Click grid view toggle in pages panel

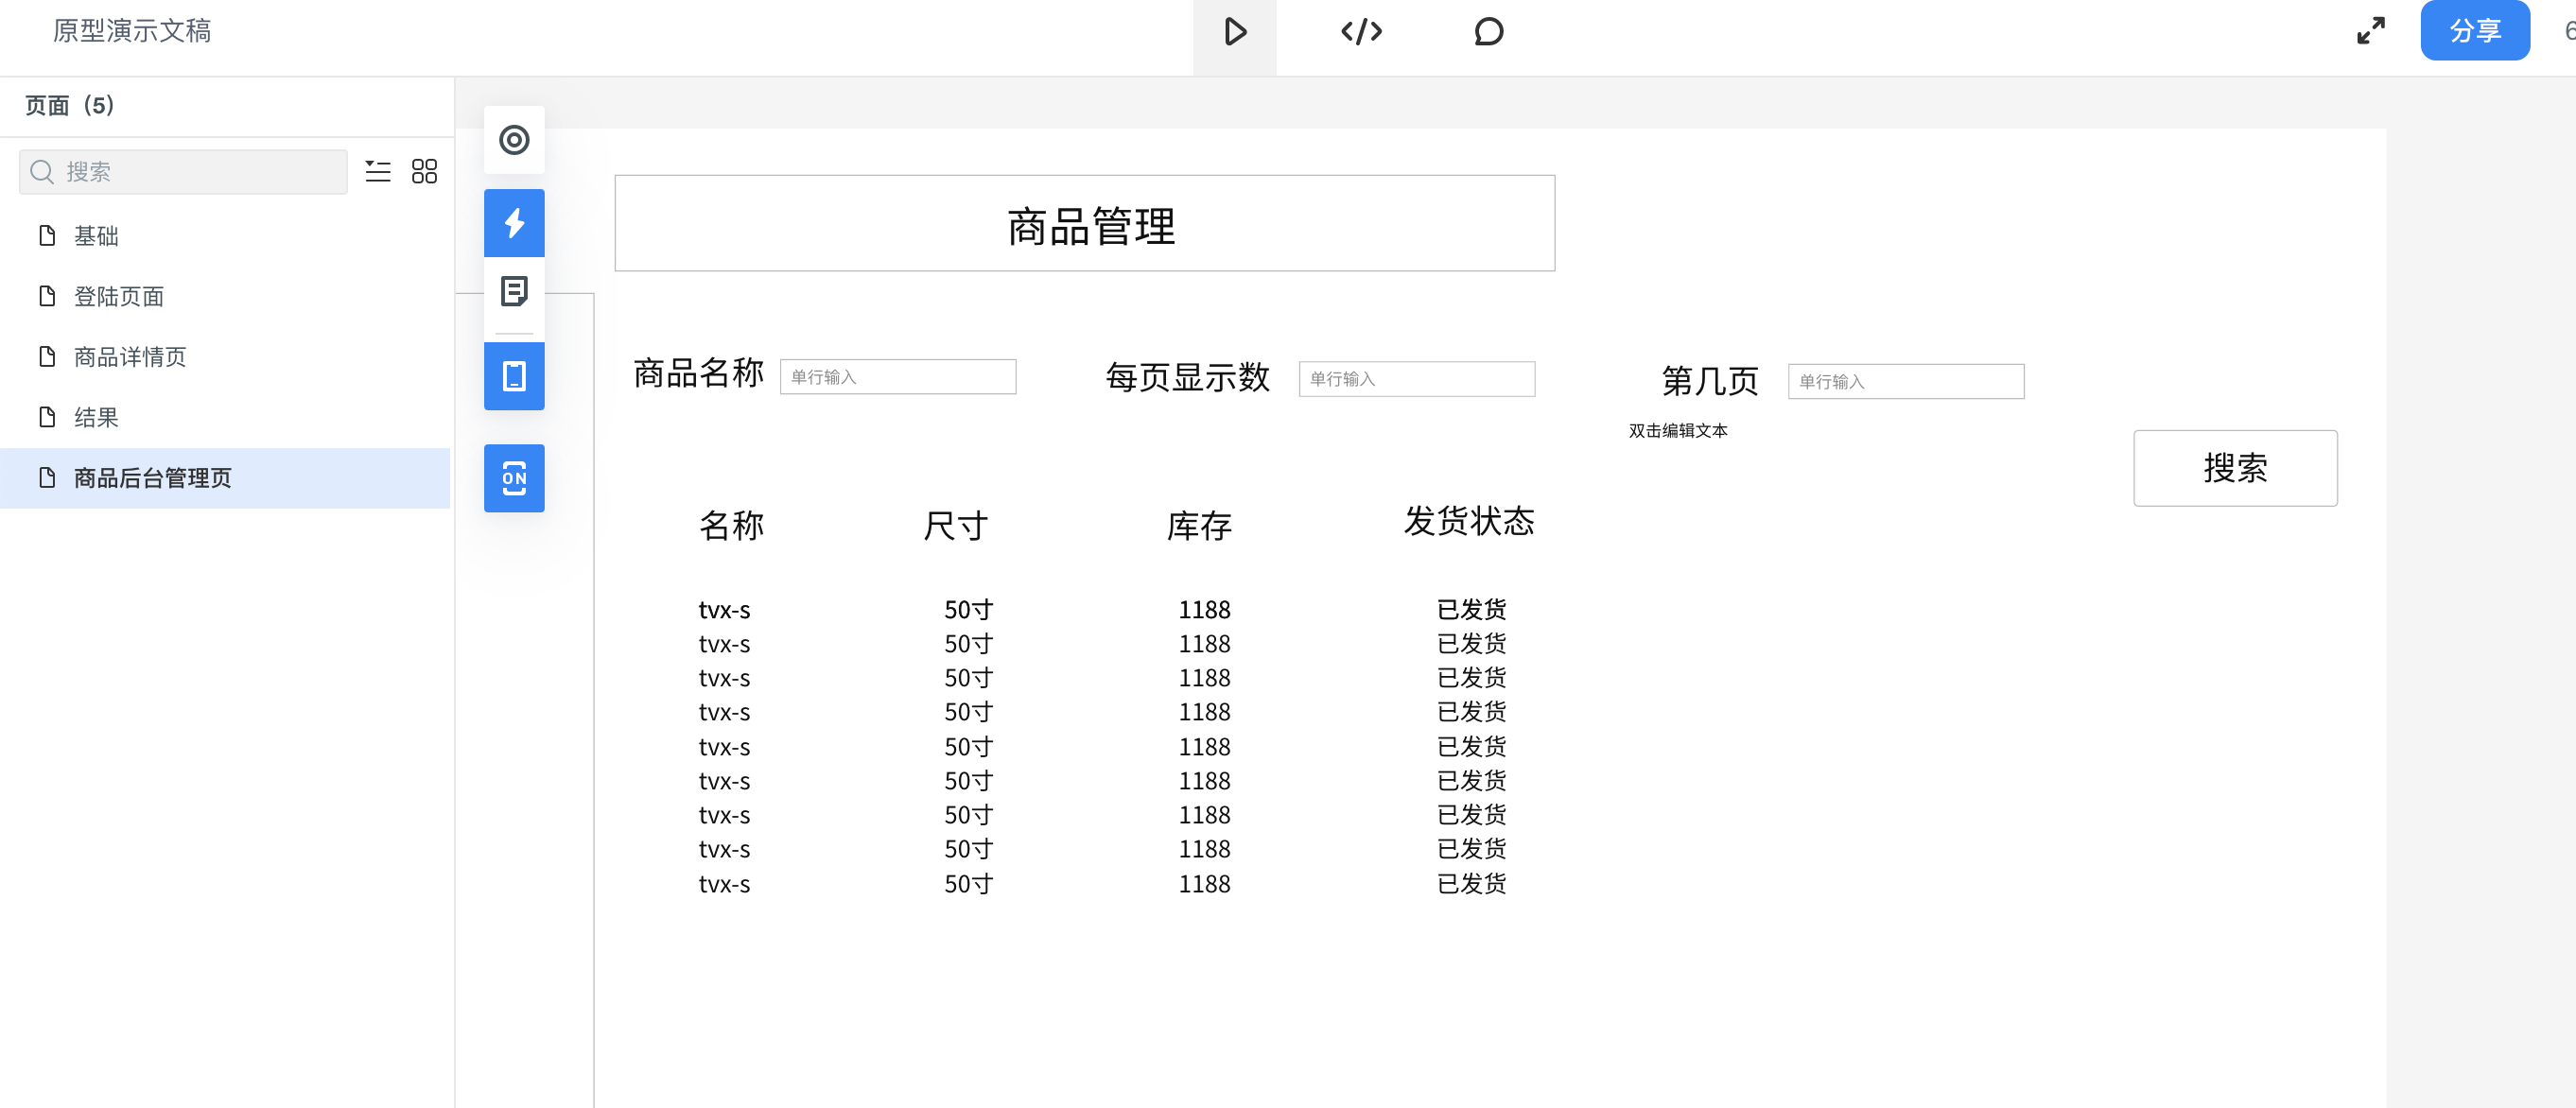[x=424, y=171]
